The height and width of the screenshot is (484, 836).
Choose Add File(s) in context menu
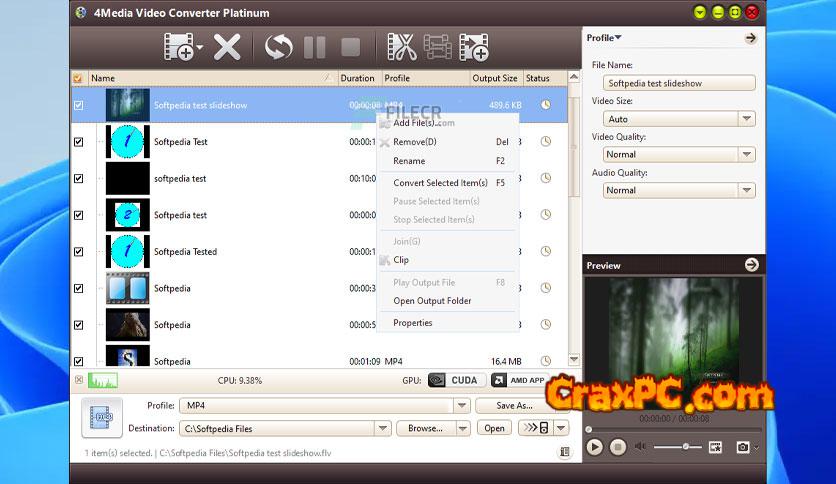448,123
